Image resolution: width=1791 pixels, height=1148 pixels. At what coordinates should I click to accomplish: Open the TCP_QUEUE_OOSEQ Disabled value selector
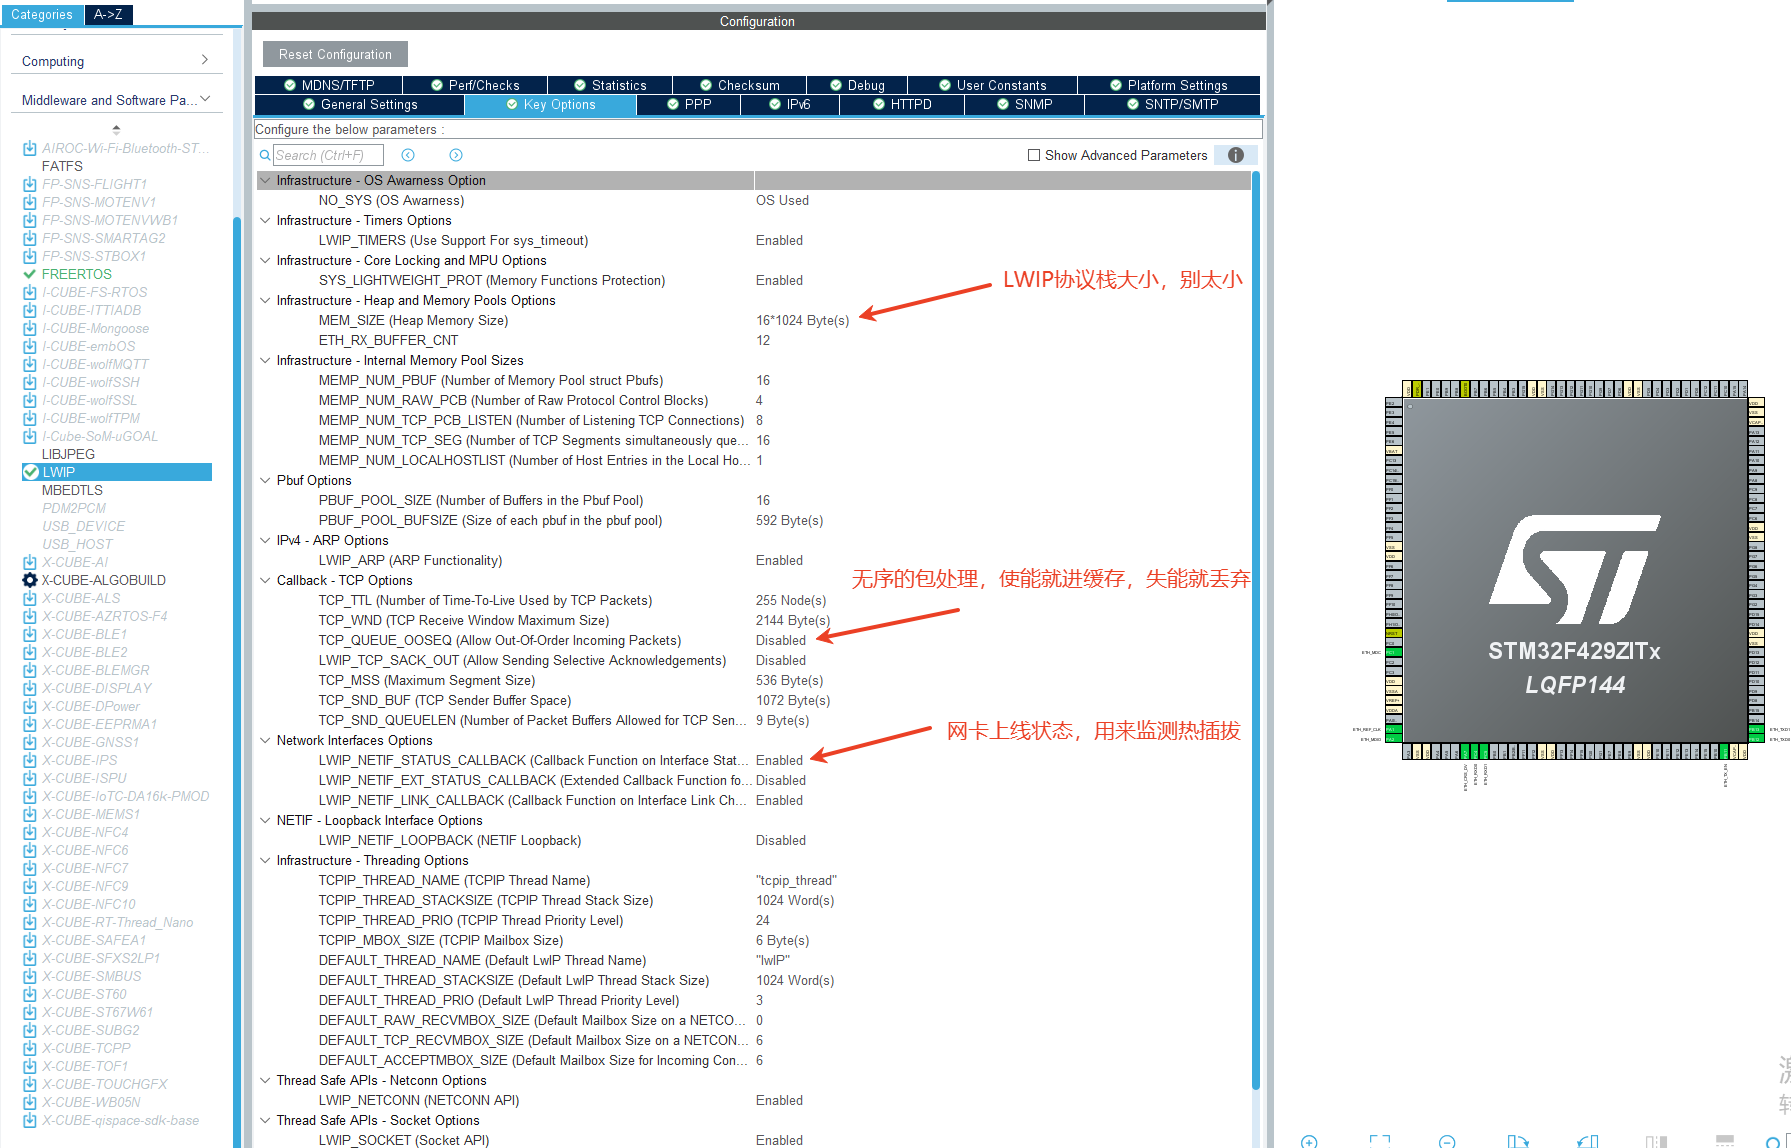(781, 640)
